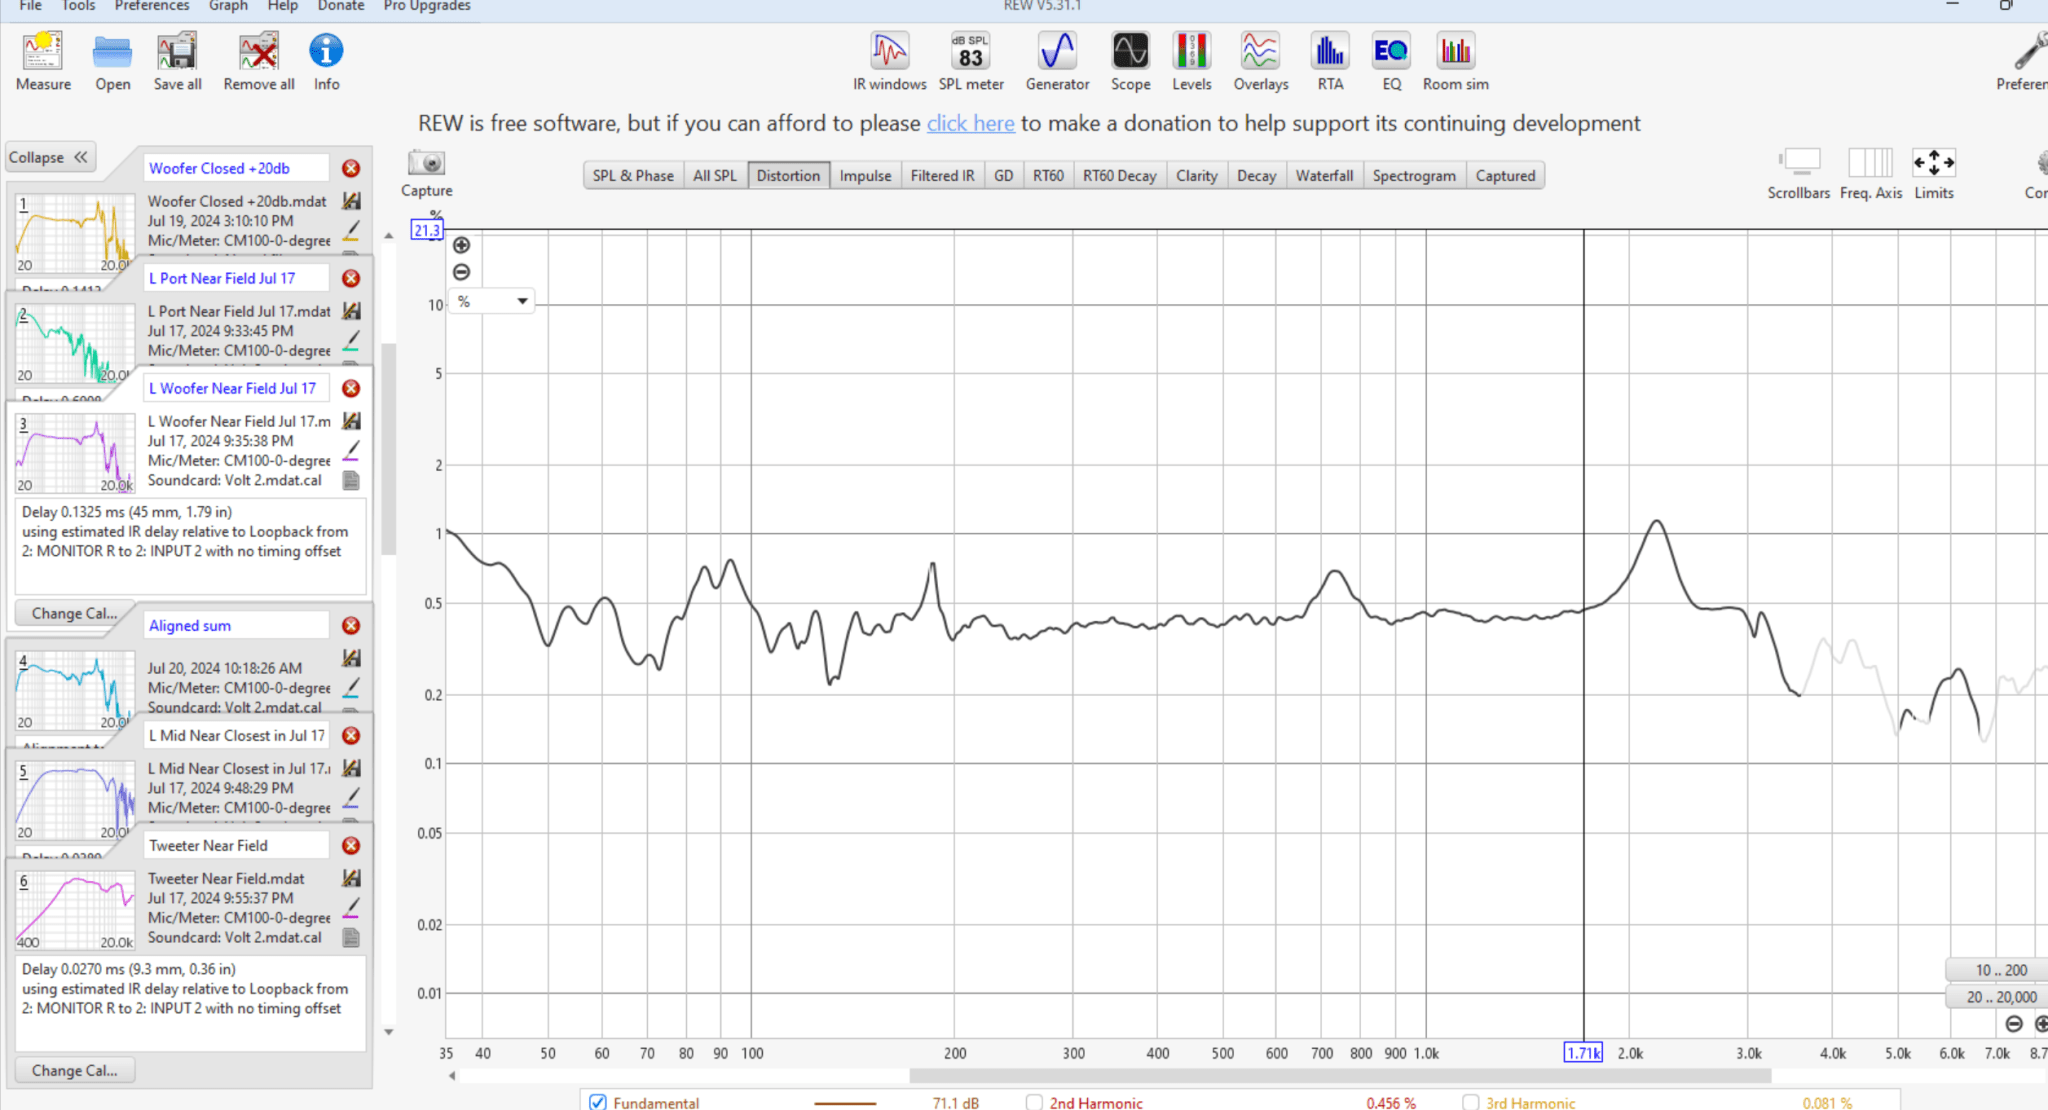Image resolution: width=2048 pixels, height=1110 pixels.
Task: Switch to the Impulse tab
Action: point(865,175)
